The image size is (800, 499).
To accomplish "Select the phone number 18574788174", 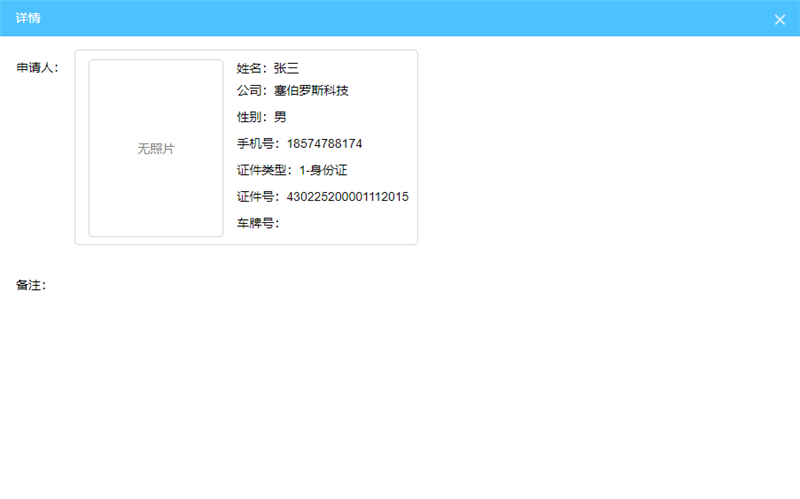I will pos(324,144).
